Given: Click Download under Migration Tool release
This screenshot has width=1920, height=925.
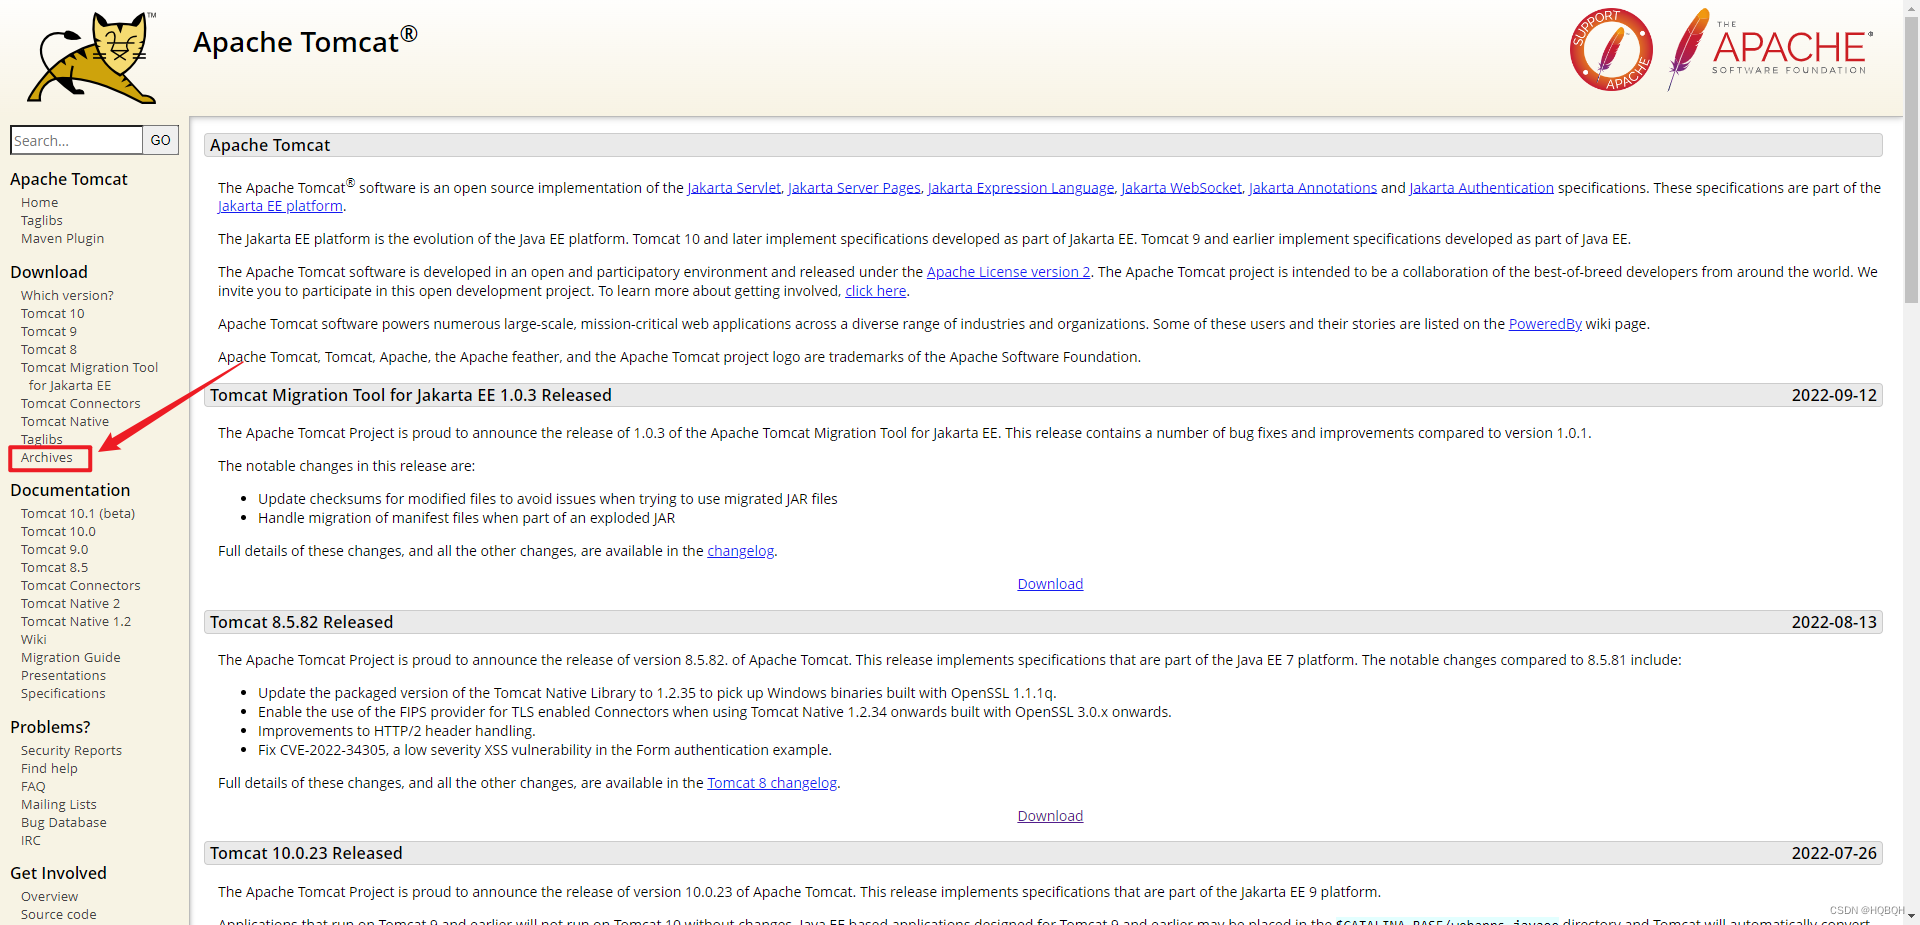Looking at the screenshot, I should coord(1050,584).
